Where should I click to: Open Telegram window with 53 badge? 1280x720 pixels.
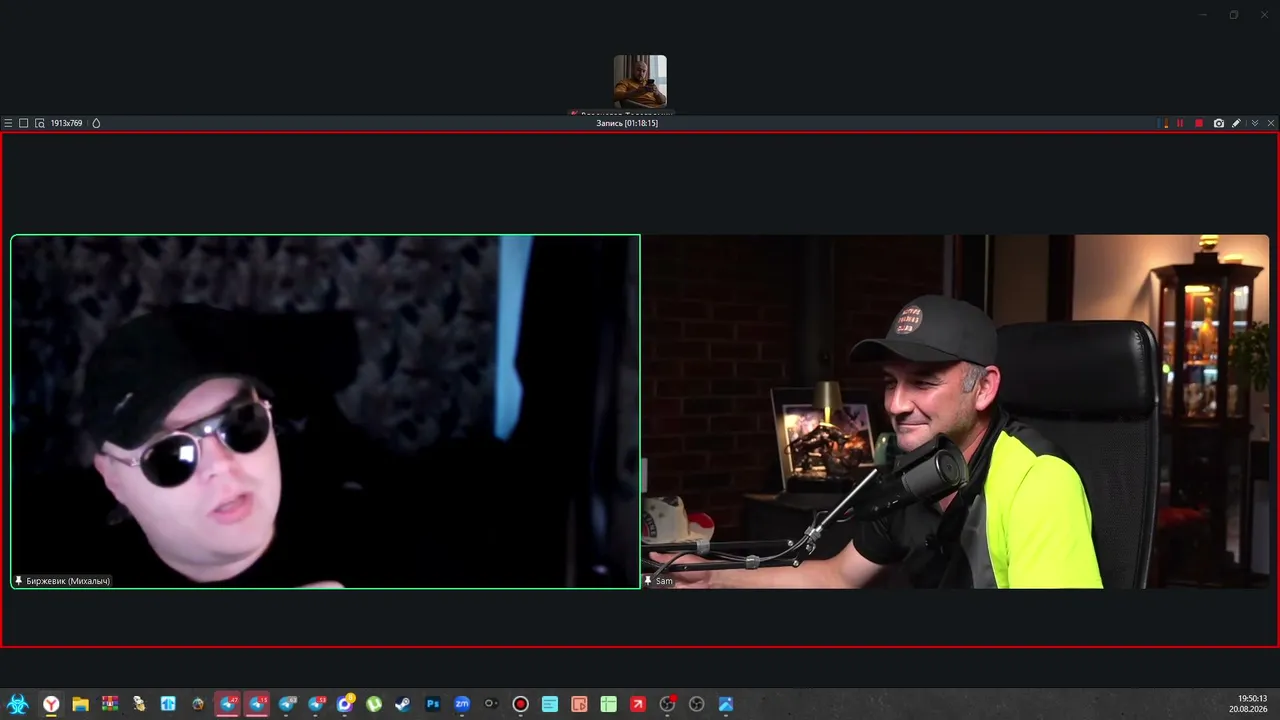point(316,704)
